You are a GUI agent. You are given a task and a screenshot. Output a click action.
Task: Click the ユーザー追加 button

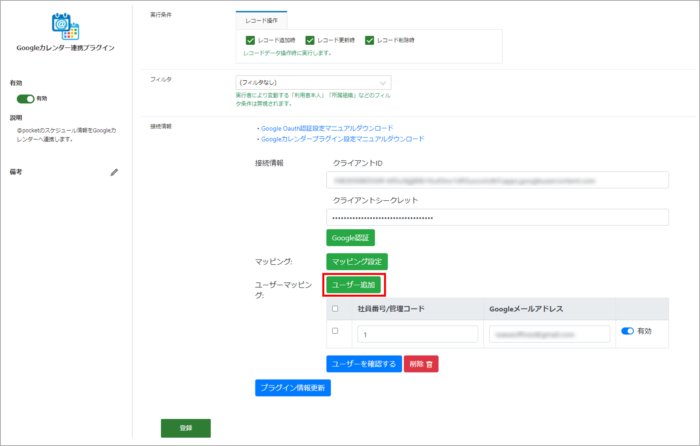click(354, 285)
